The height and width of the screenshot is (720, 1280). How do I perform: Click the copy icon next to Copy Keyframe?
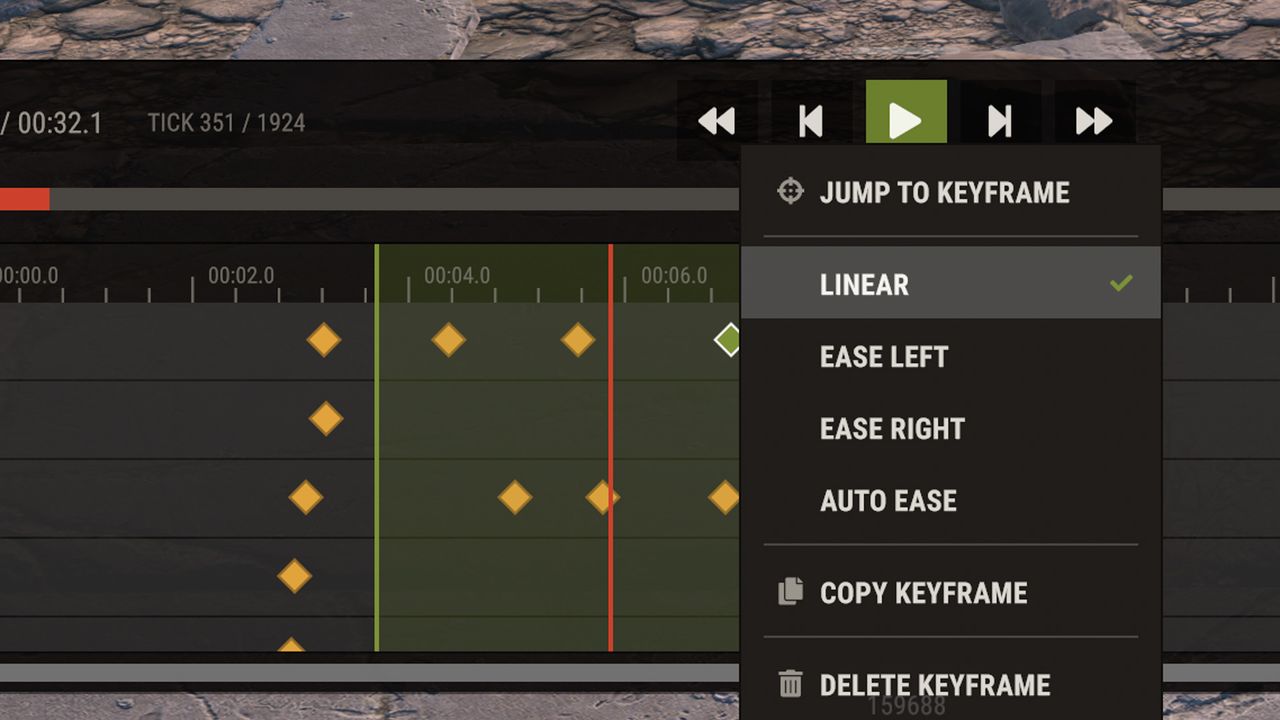(x=790, y=591)
